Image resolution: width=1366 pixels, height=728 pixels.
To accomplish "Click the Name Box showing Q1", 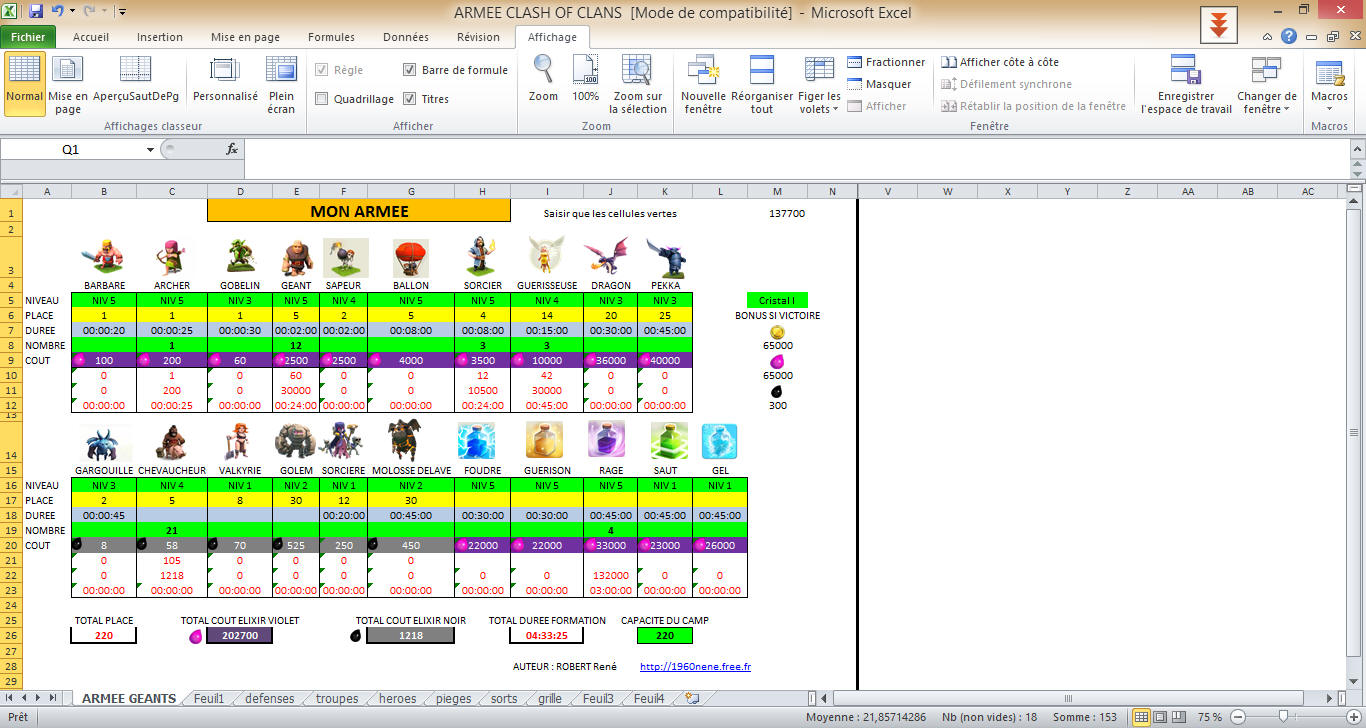I will pos(72,149).
